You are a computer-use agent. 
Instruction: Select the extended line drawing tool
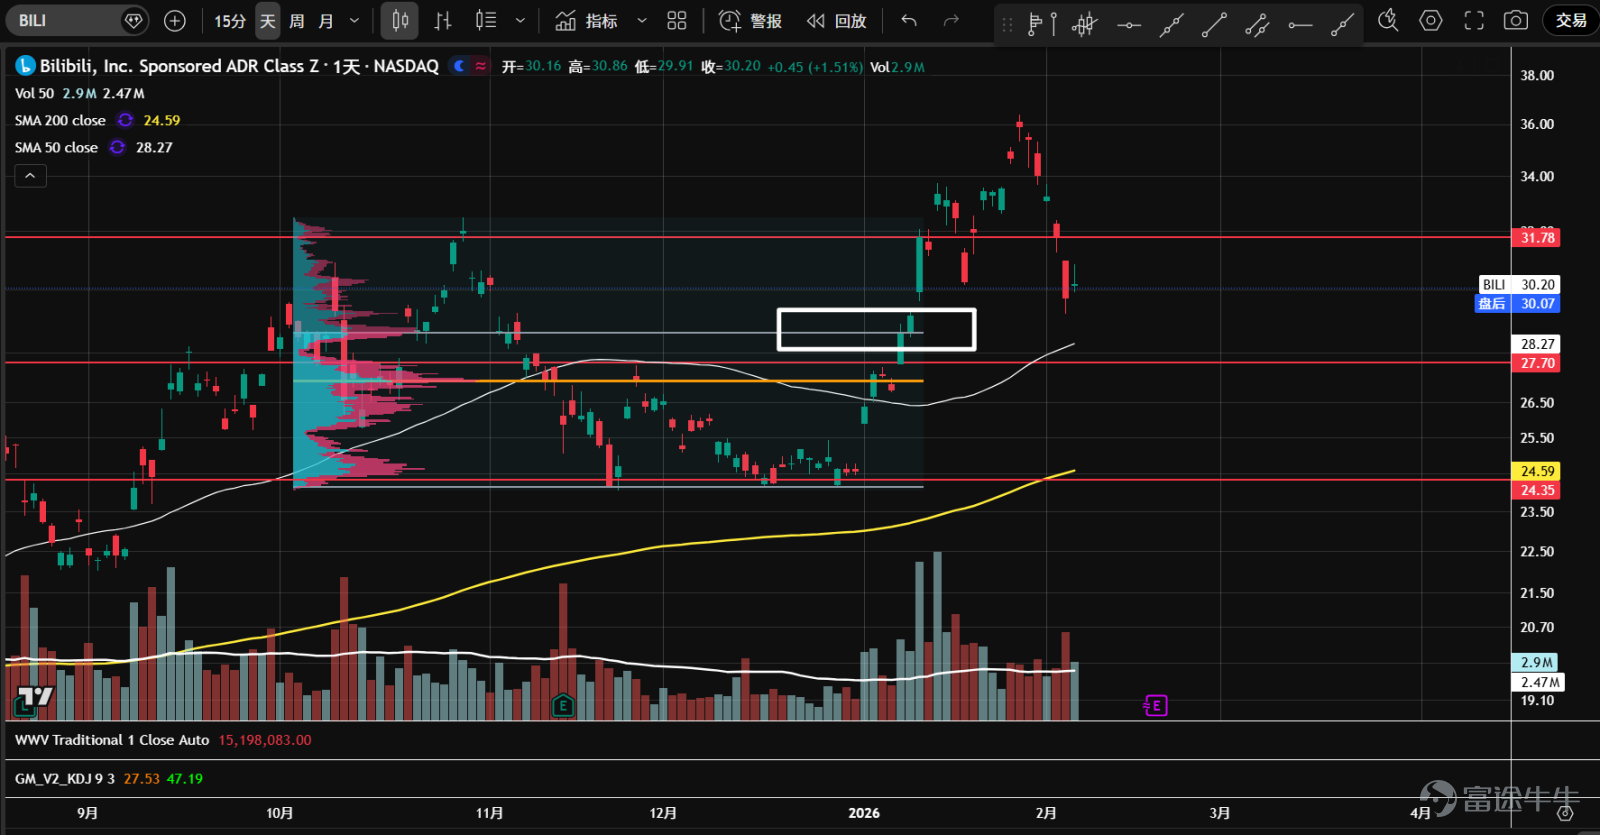point(1171,24)
